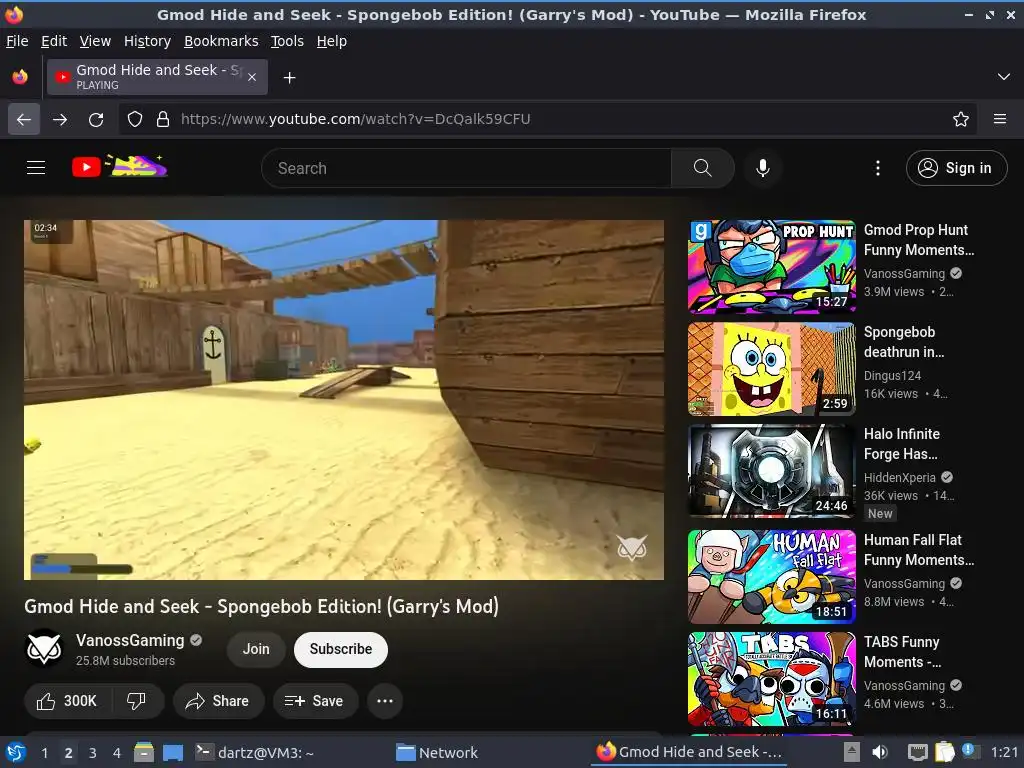Image resolution: width=1024 pixels, height=768 pixels.
Task: Close the Gmod Hide and Seek tab
Action: tap(252, 77)
